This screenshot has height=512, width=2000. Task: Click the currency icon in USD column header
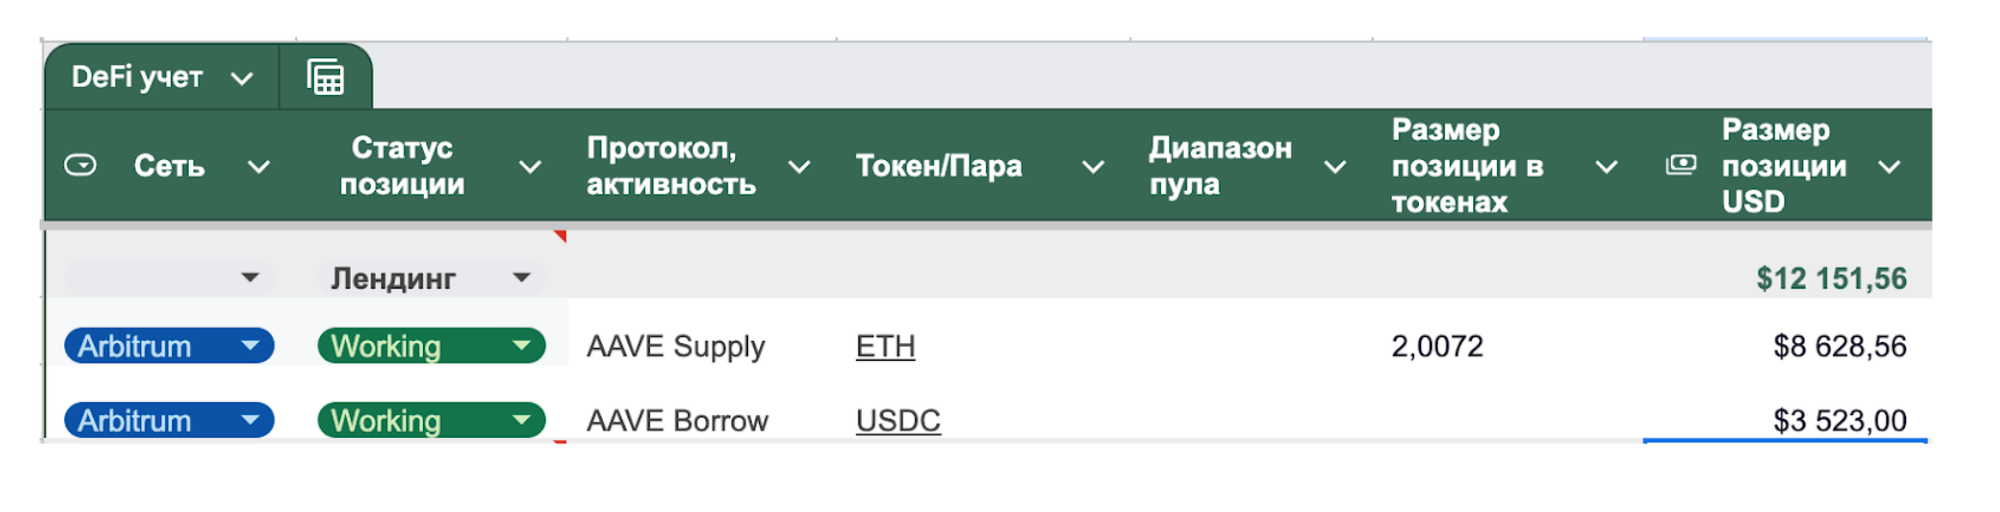pyautogui.click(x=1681, y=165)
